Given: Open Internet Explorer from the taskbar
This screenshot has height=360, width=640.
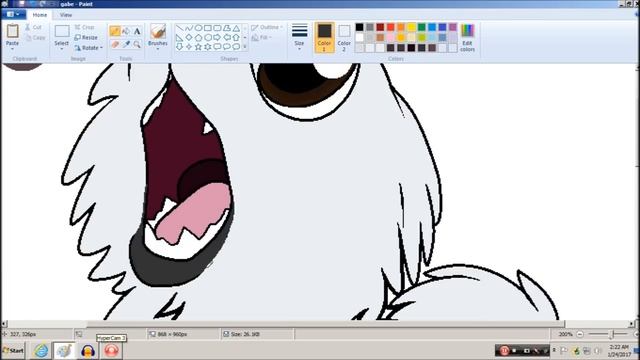Looking at the screenshot, I should (41, 351).
